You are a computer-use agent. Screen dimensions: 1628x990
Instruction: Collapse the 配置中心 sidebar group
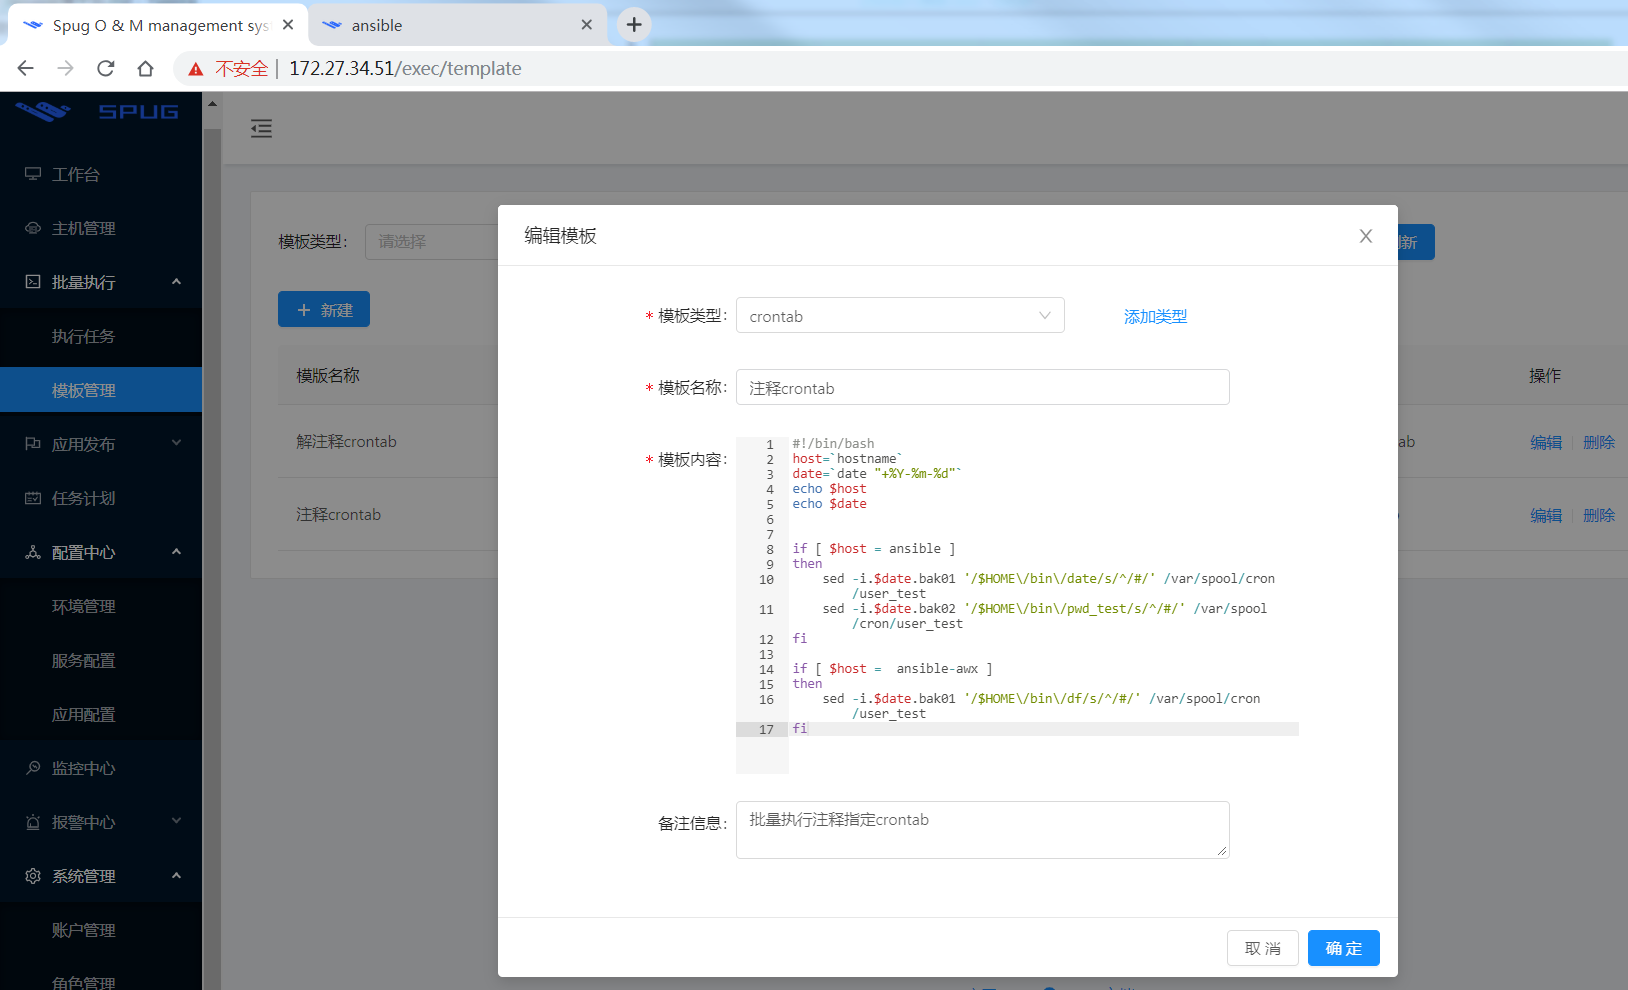101,552
